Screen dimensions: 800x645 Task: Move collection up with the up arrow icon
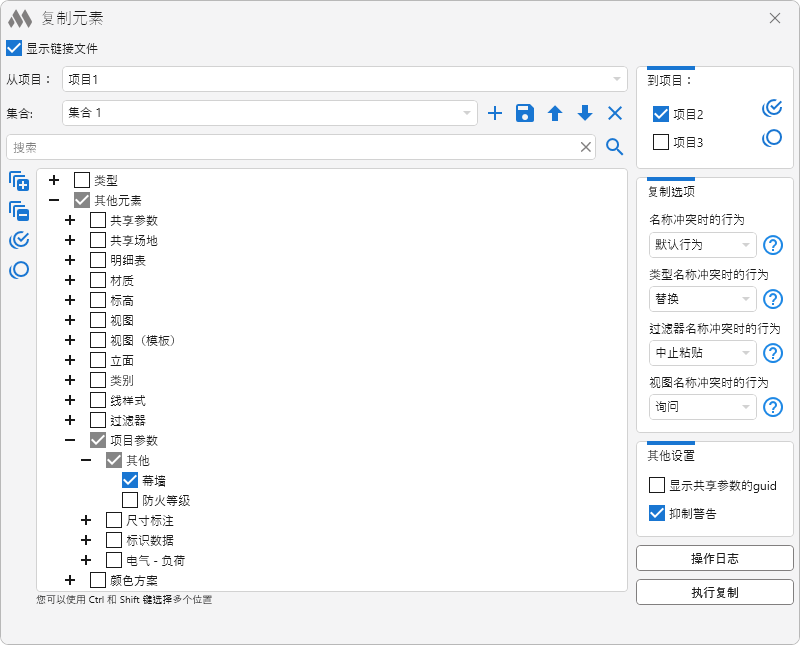pyautogui.click(x=555, y=114)
